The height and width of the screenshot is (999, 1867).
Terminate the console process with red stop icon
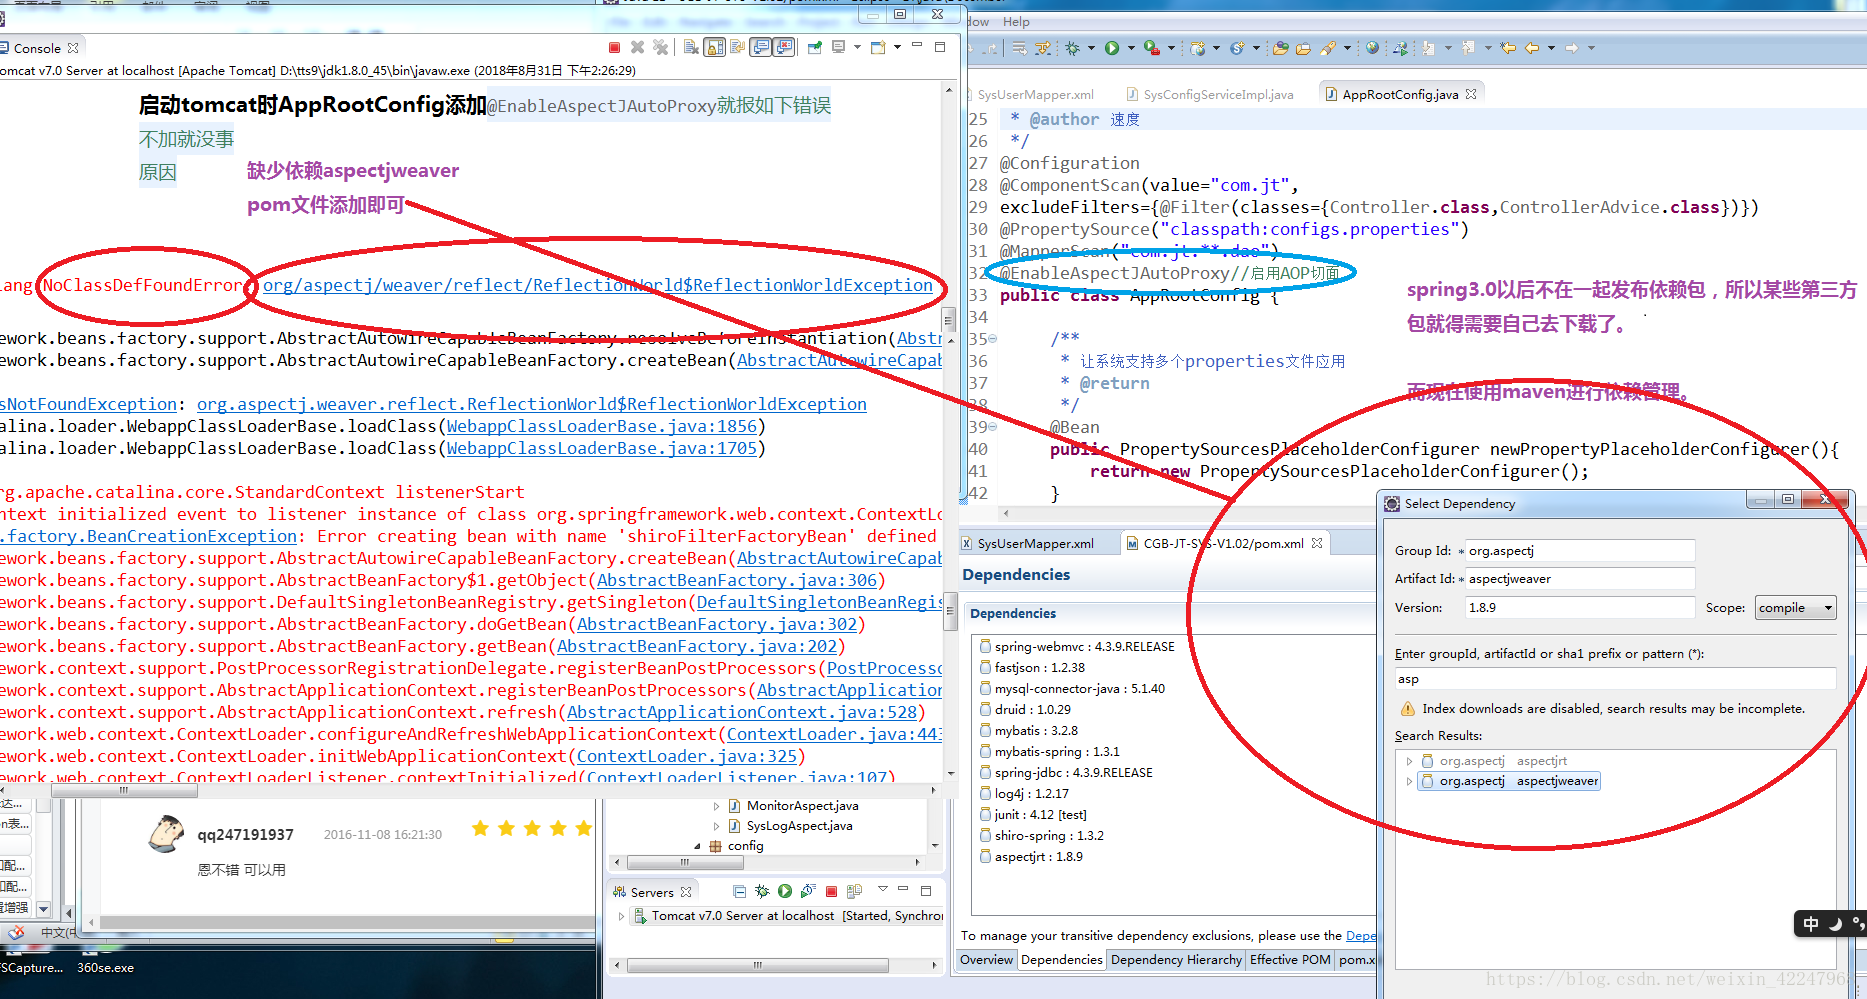(x=615, y=48)
